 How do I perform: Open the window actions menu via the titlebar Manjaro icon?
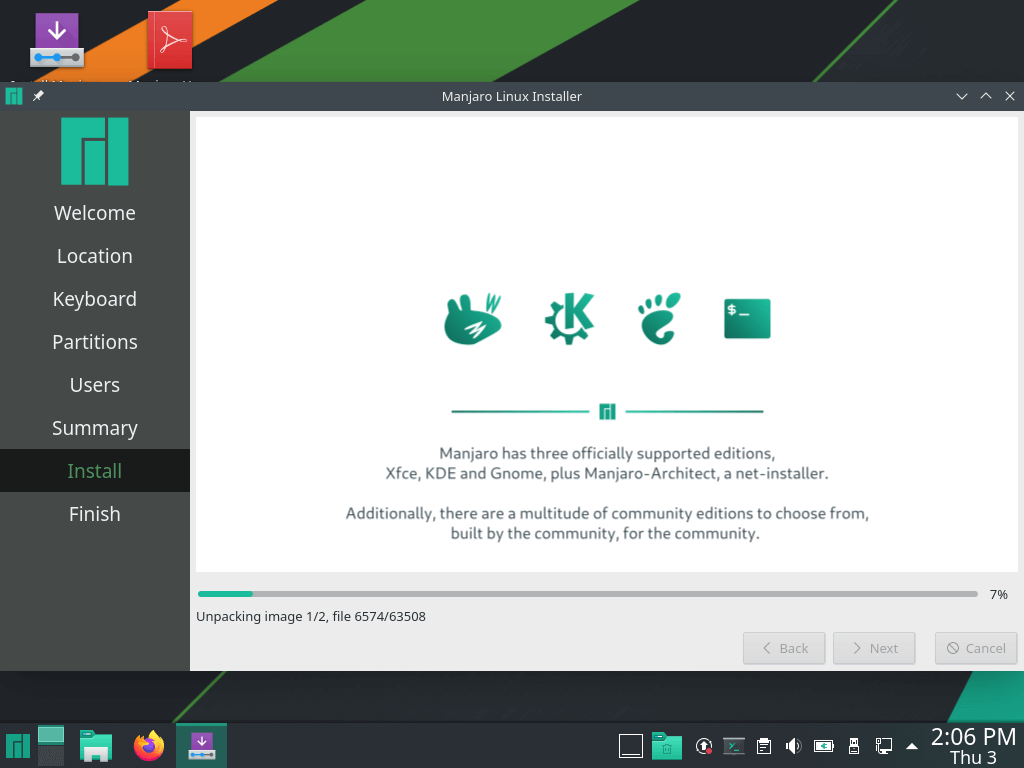pos(13,96)
